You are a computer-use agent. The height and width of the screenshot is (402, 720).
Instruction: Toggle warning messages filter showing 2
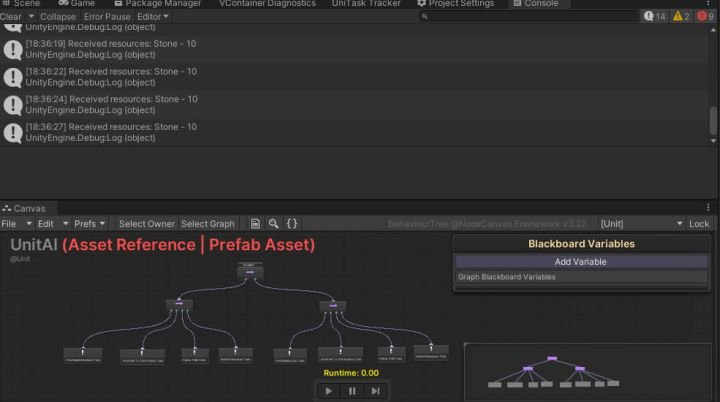tap(681, 17)
